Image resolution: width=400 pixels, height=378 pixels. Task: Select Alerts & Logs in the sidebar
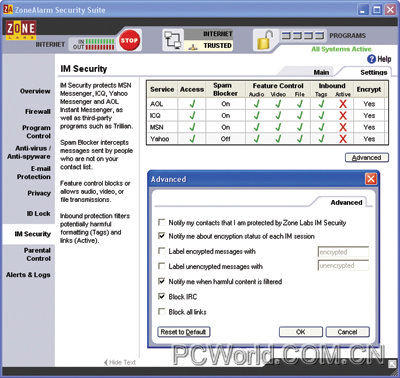28,275
